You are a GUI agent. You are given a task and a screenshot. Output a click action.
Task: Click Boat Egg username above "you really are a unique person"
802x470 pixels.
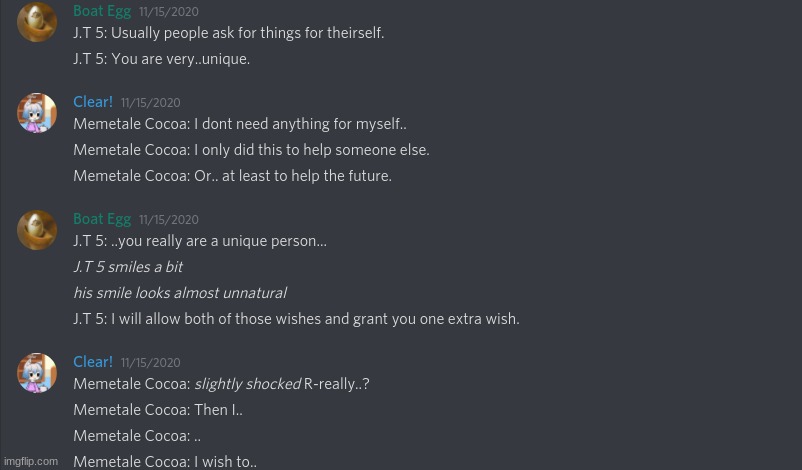click(x=102, y=219)
